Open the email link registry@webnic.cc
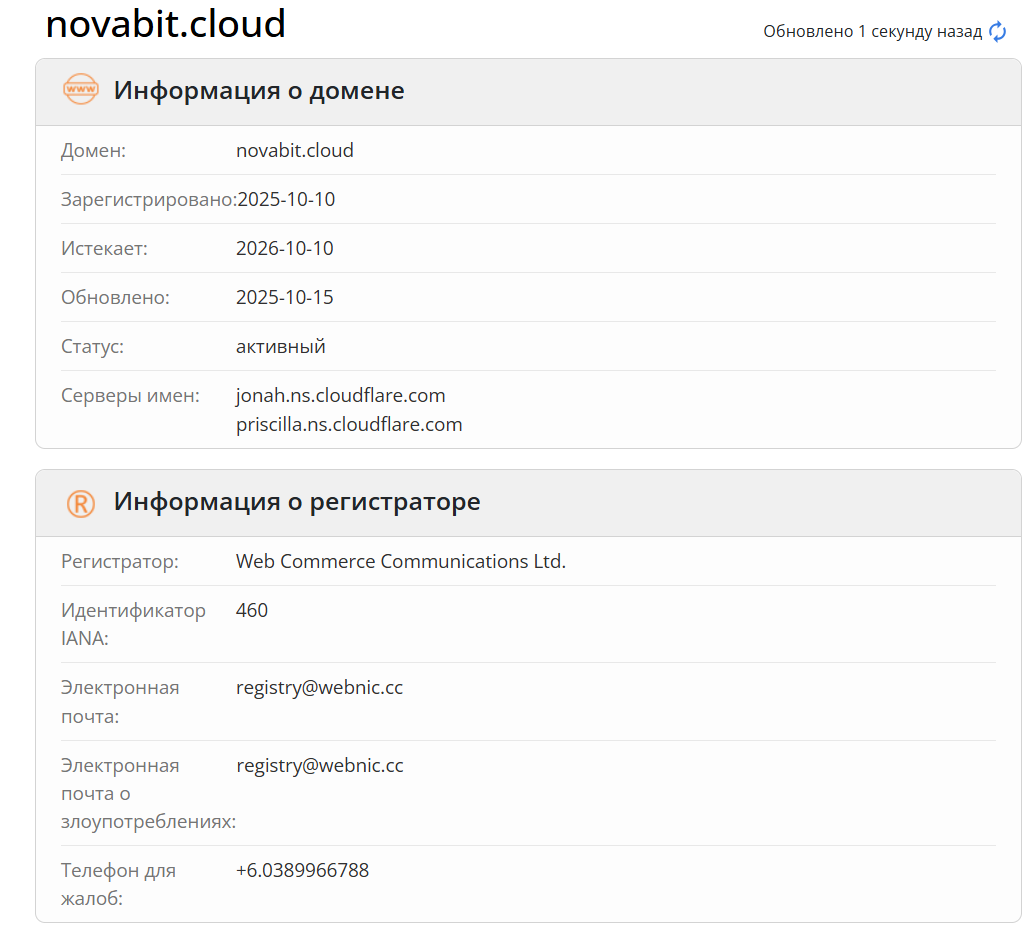Screen dimensions: 1031x930 click(319, 687)
